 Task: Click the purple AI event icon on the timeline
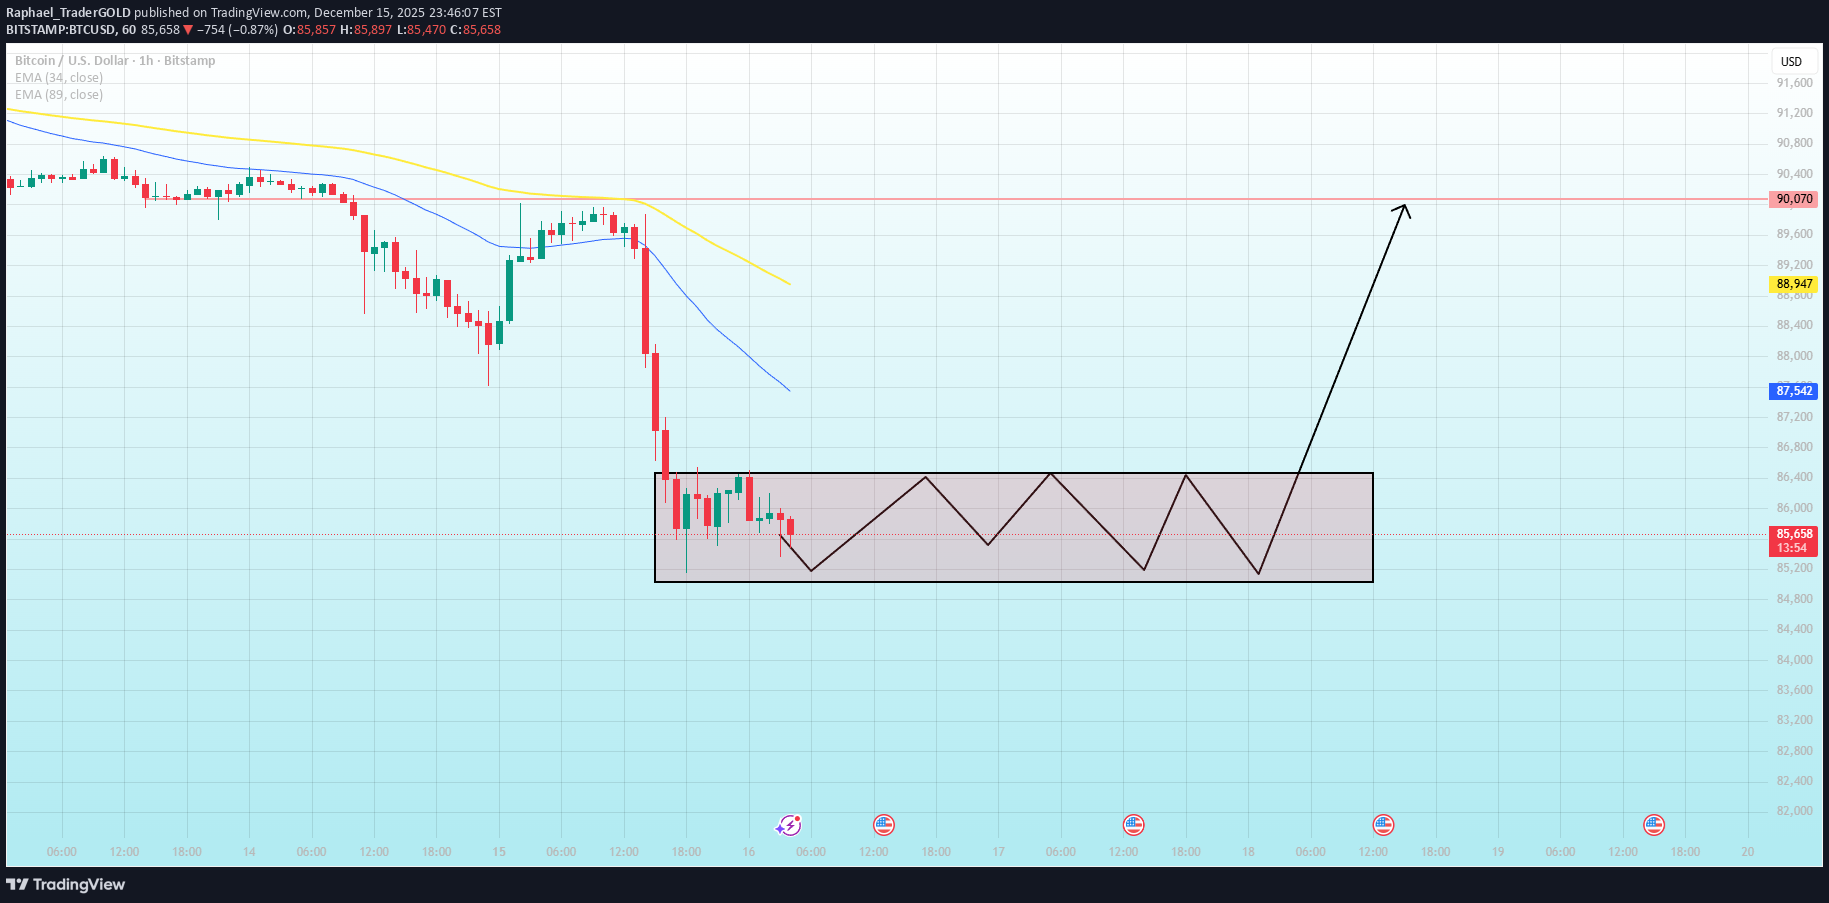click(x=790, y=824)
